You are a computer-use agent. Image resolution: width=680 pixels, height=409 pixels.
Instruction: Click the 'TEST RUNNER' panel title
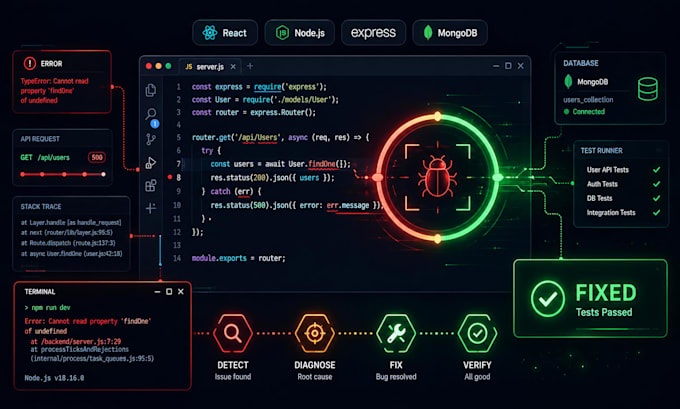point(602,151)
